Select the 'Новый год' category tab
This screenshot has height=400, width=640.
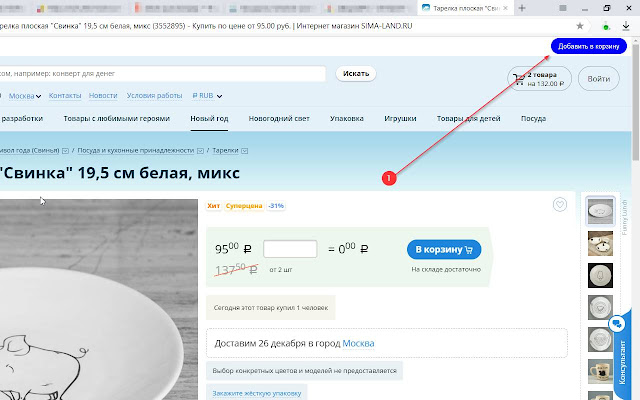(x=209, y=118)
